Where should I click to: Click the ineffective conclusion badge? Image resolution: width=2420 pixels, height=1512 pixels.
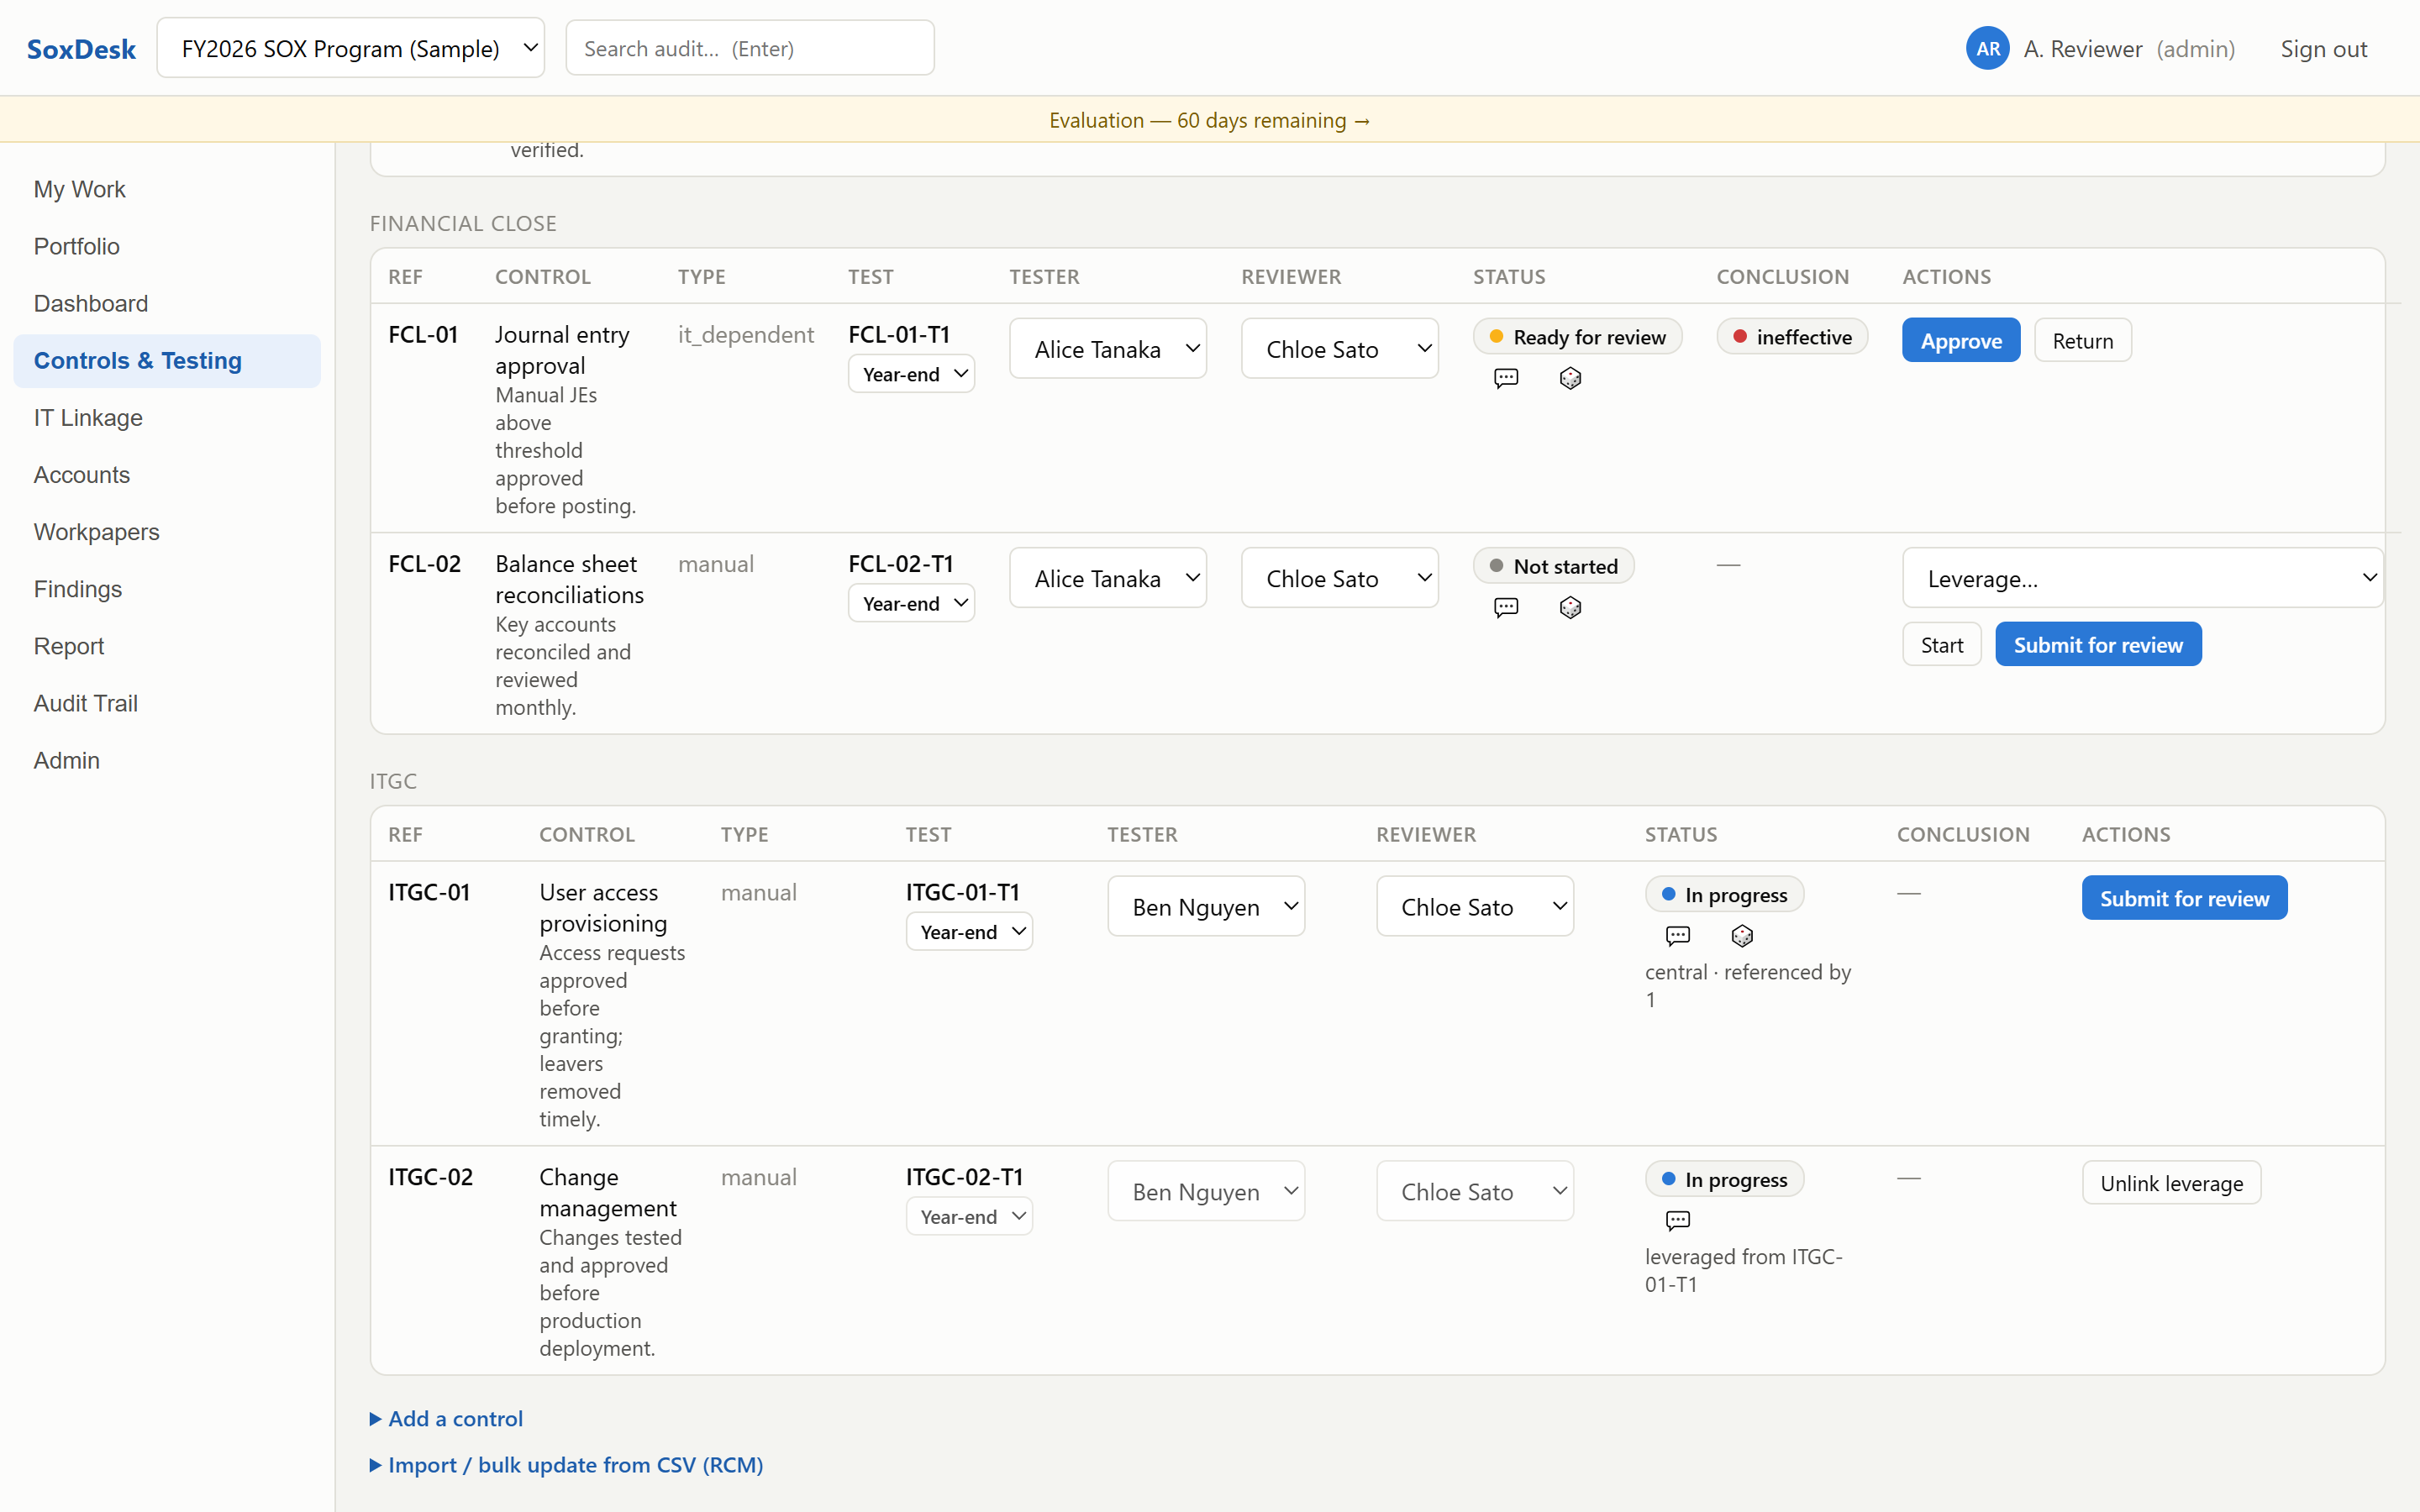1792,337
